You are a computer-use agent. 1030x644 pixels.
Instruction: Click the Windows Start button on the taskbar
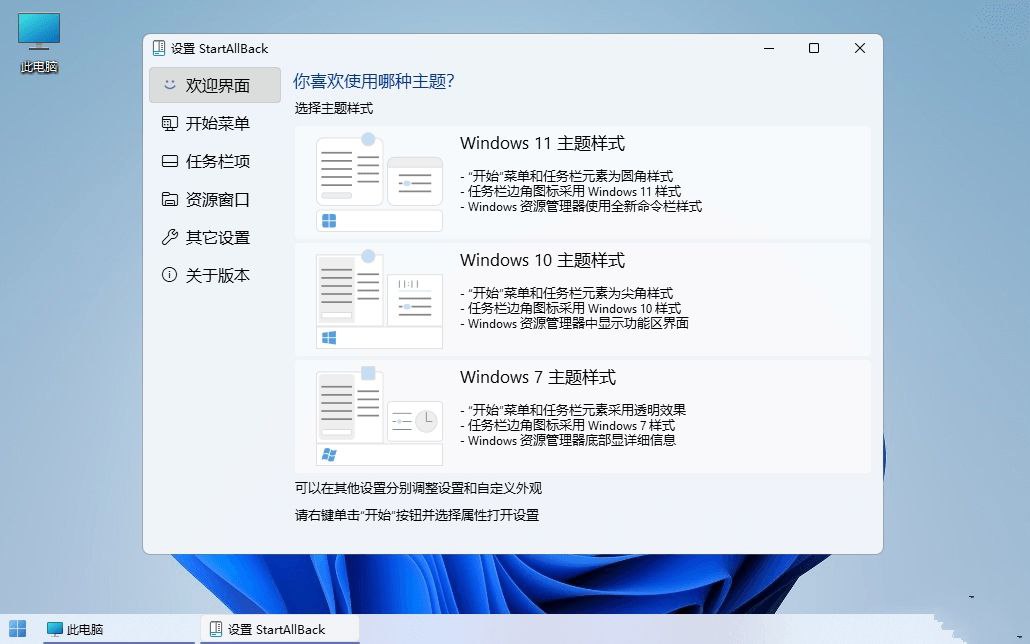click(x=18, y=630)
